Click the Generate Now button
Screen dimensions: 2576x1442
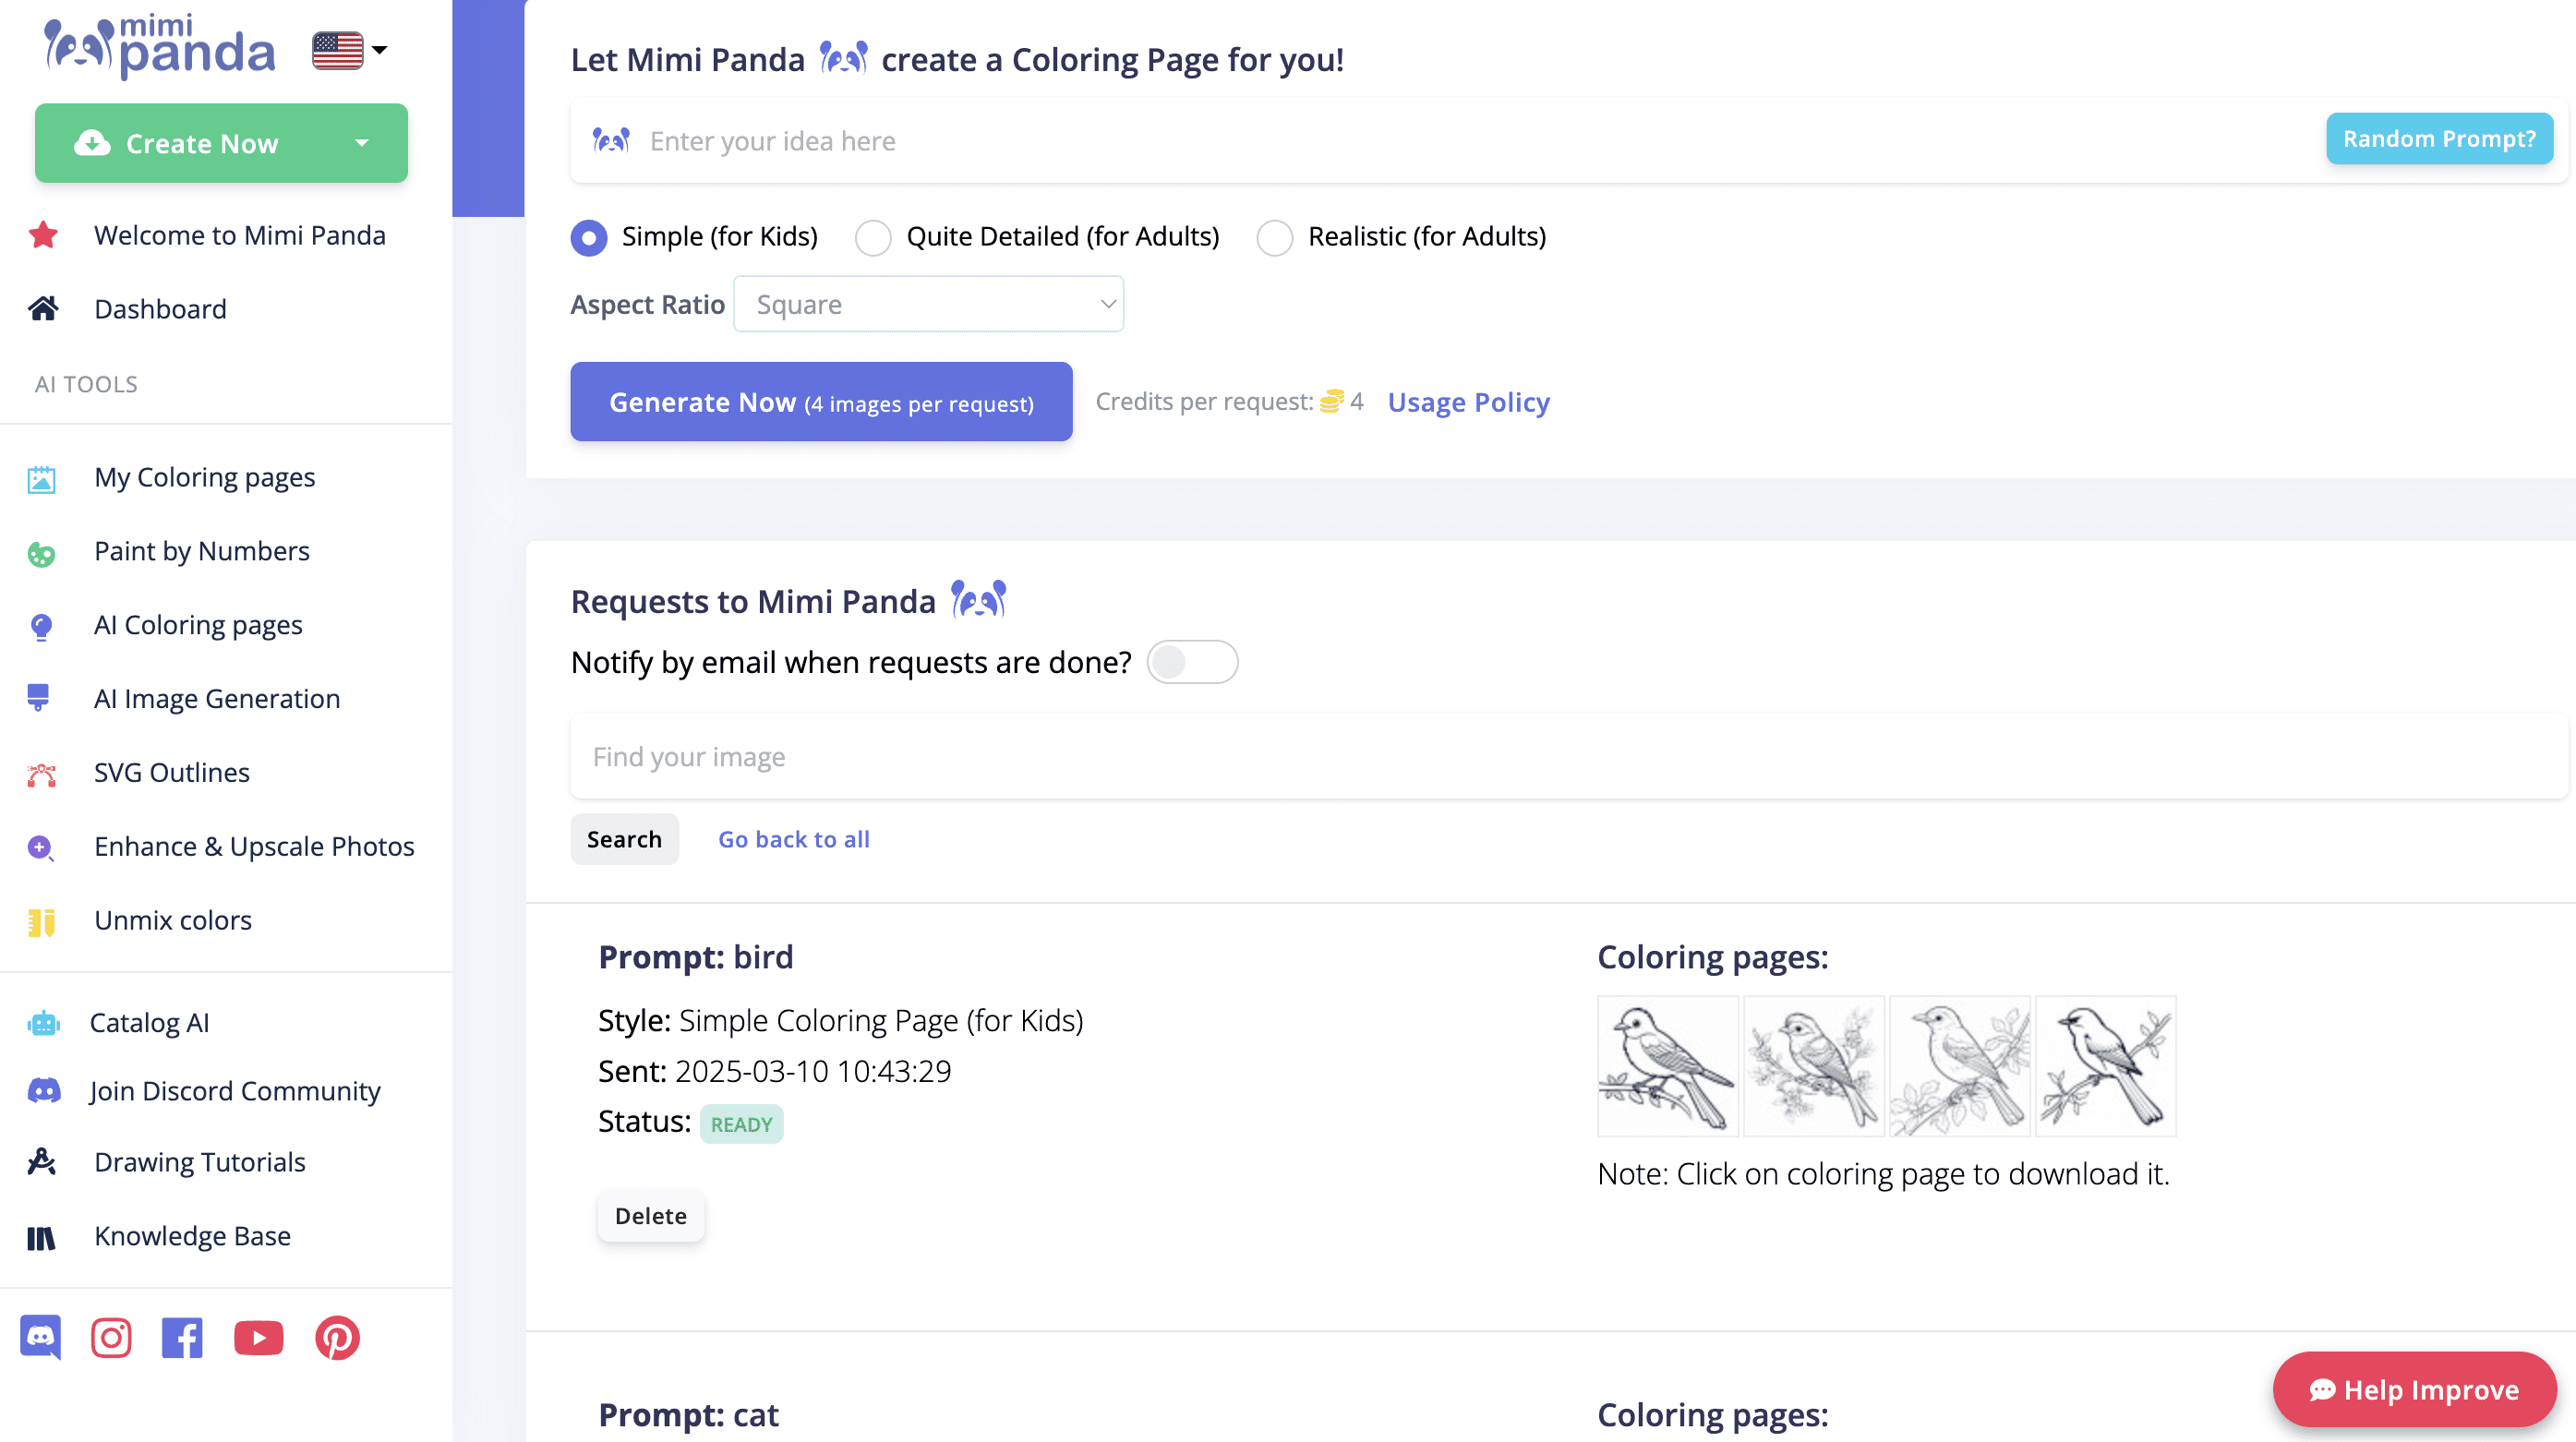tap(820, 402)
